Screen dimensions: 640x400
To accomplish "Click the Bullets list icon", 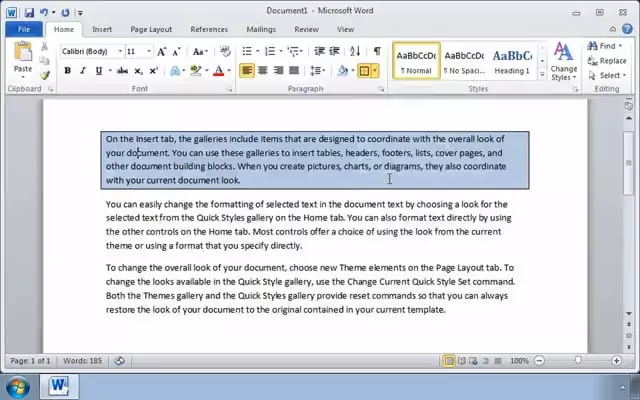I will point(247,51).
